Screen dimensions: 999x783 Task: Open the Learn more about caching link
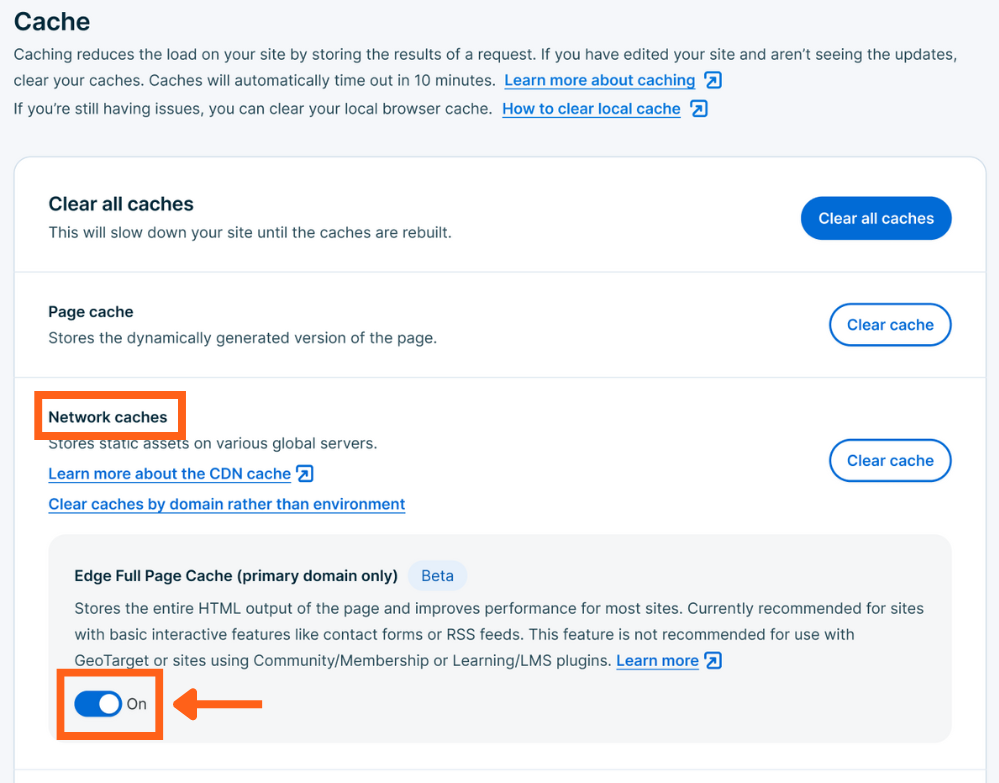599,80
